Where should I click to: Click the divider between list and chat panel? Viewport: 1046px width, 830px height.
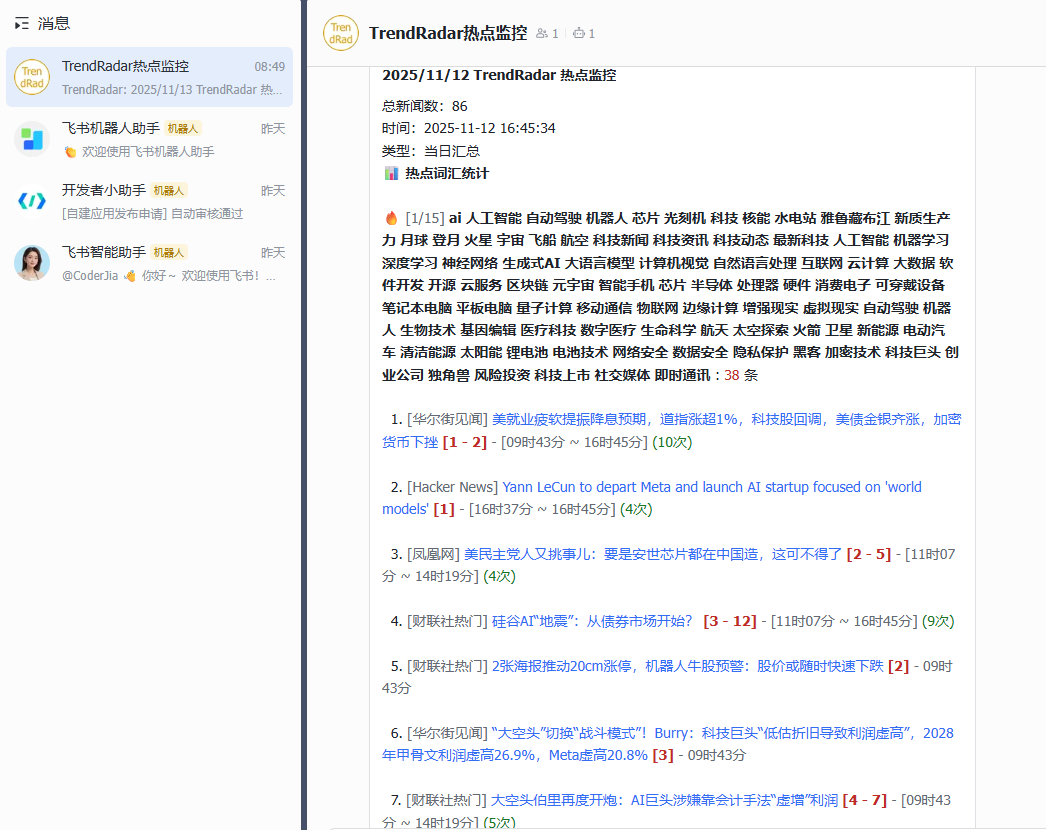pyautogui.click(x=303, y=415)
